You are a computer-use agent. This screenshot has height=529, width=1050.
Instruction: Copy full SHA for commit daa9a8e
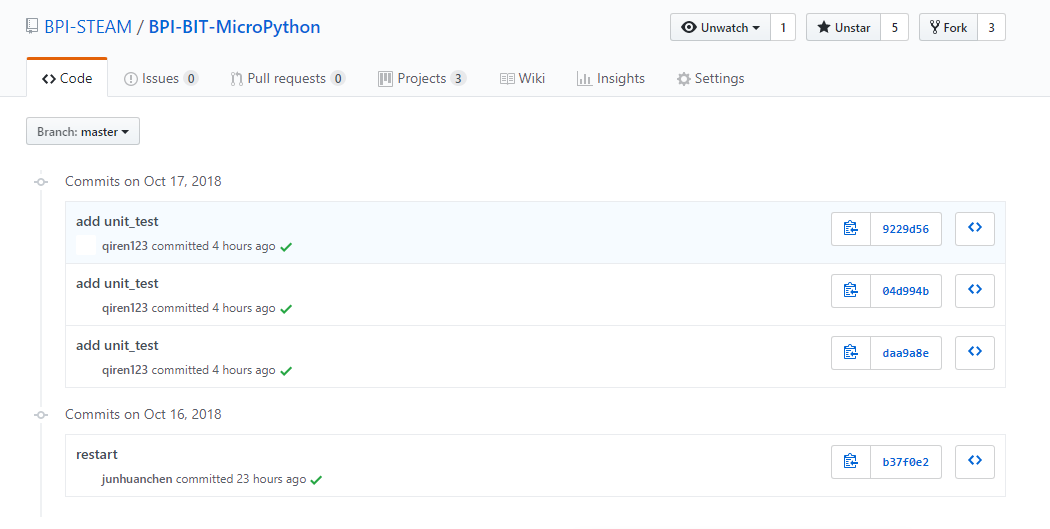pos(850,353)
